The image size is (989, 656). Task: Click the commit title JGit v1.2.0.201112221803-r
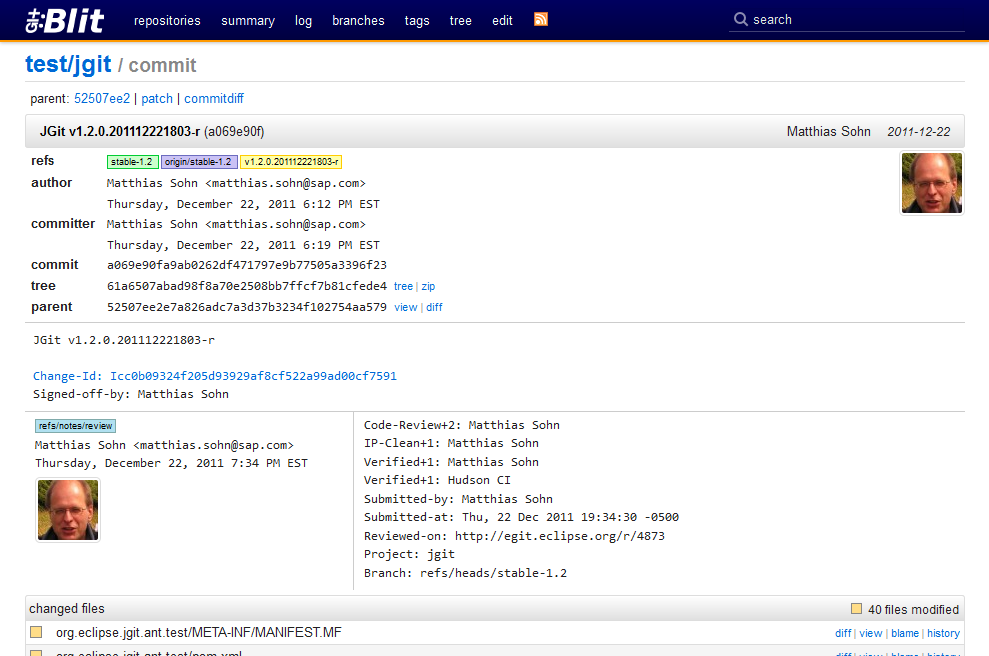tap(120, 131)
